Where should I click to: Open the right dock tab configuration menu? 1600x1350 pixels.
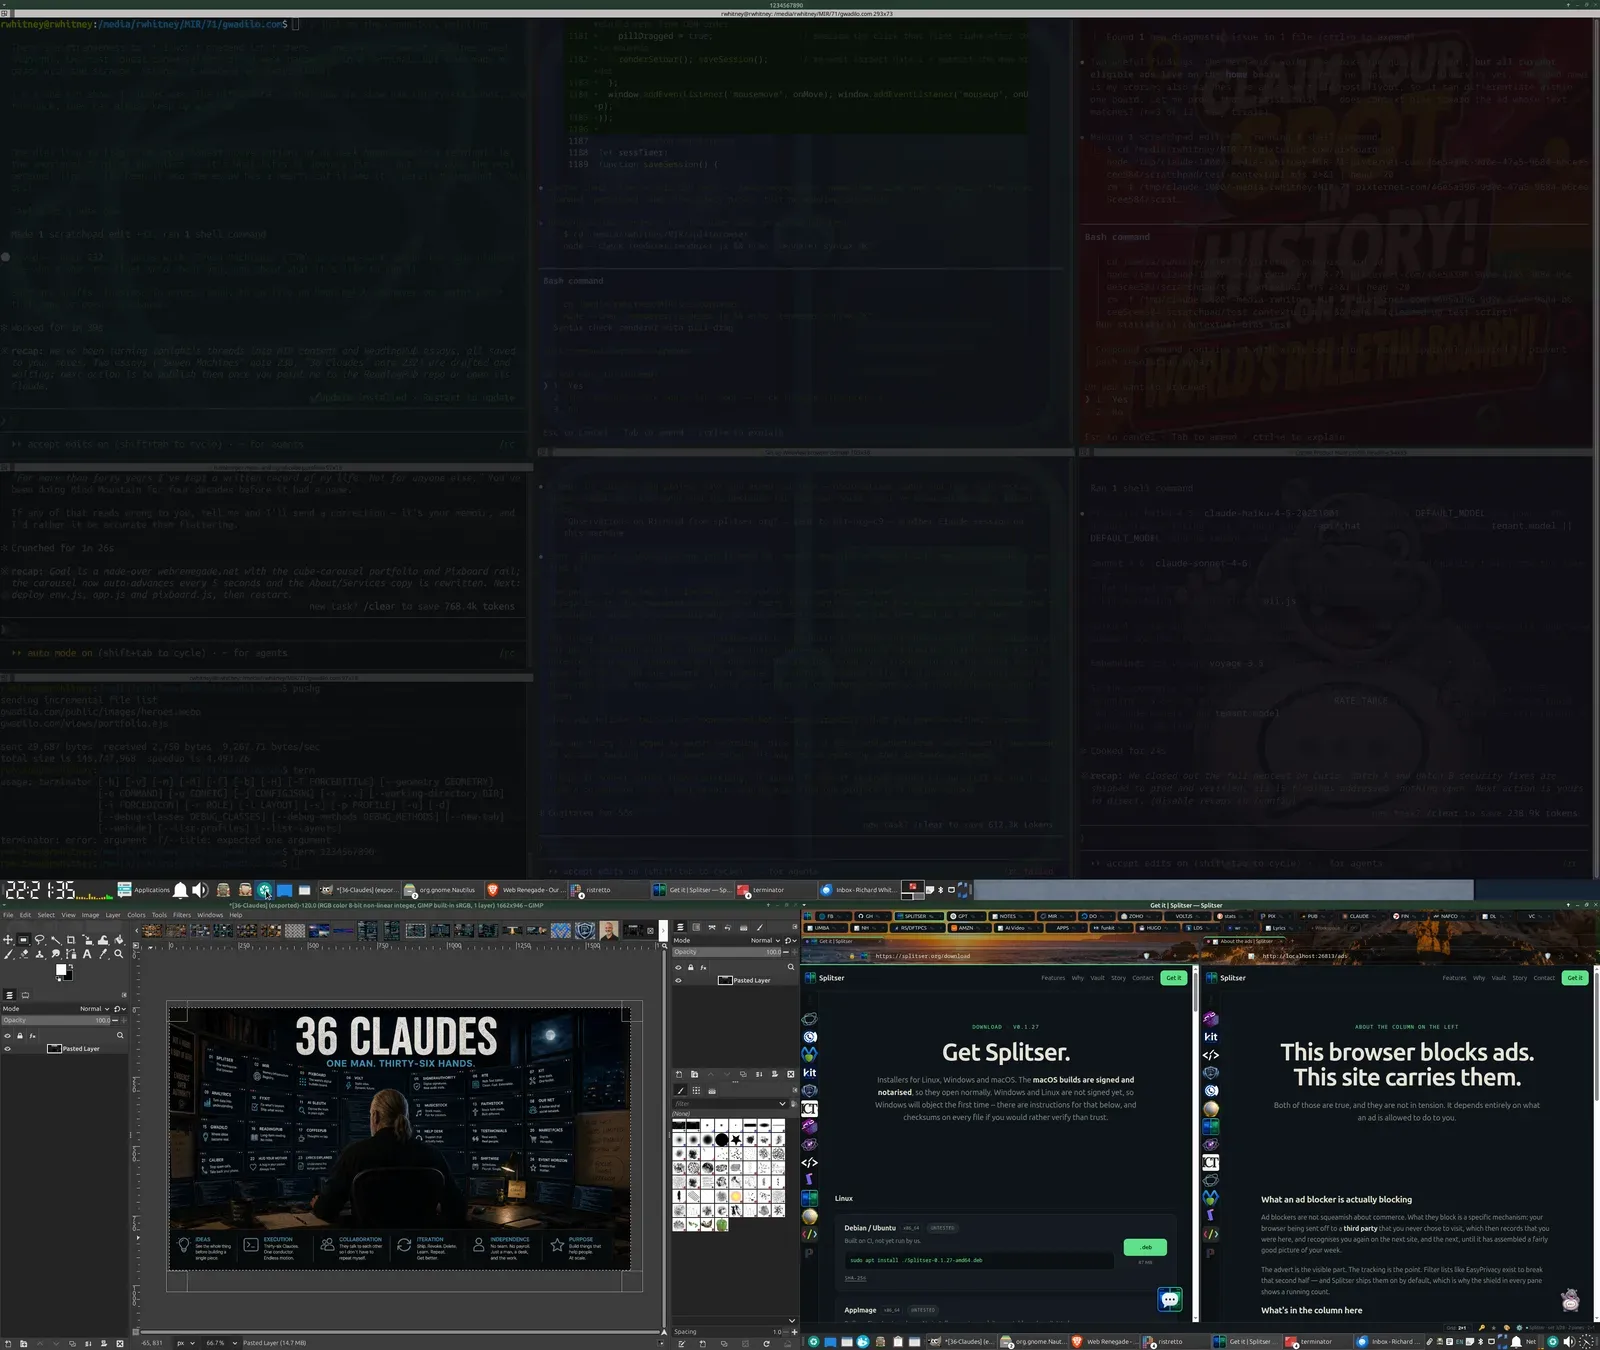[794, 927]
